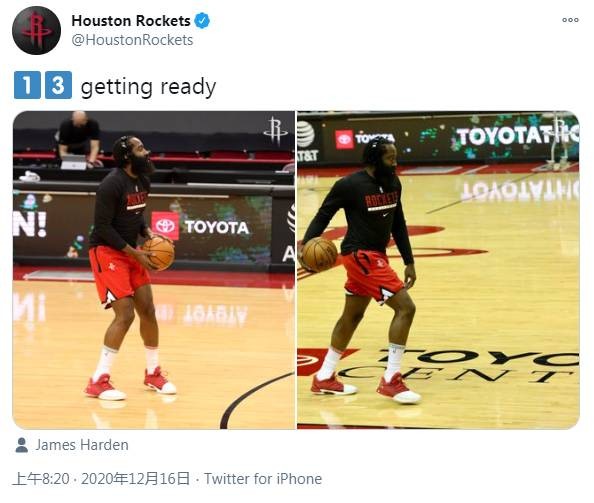Click the Rockets logo in left photo
Image resolution: width=594 pixels, height=503 pixels.
(275, 131)
